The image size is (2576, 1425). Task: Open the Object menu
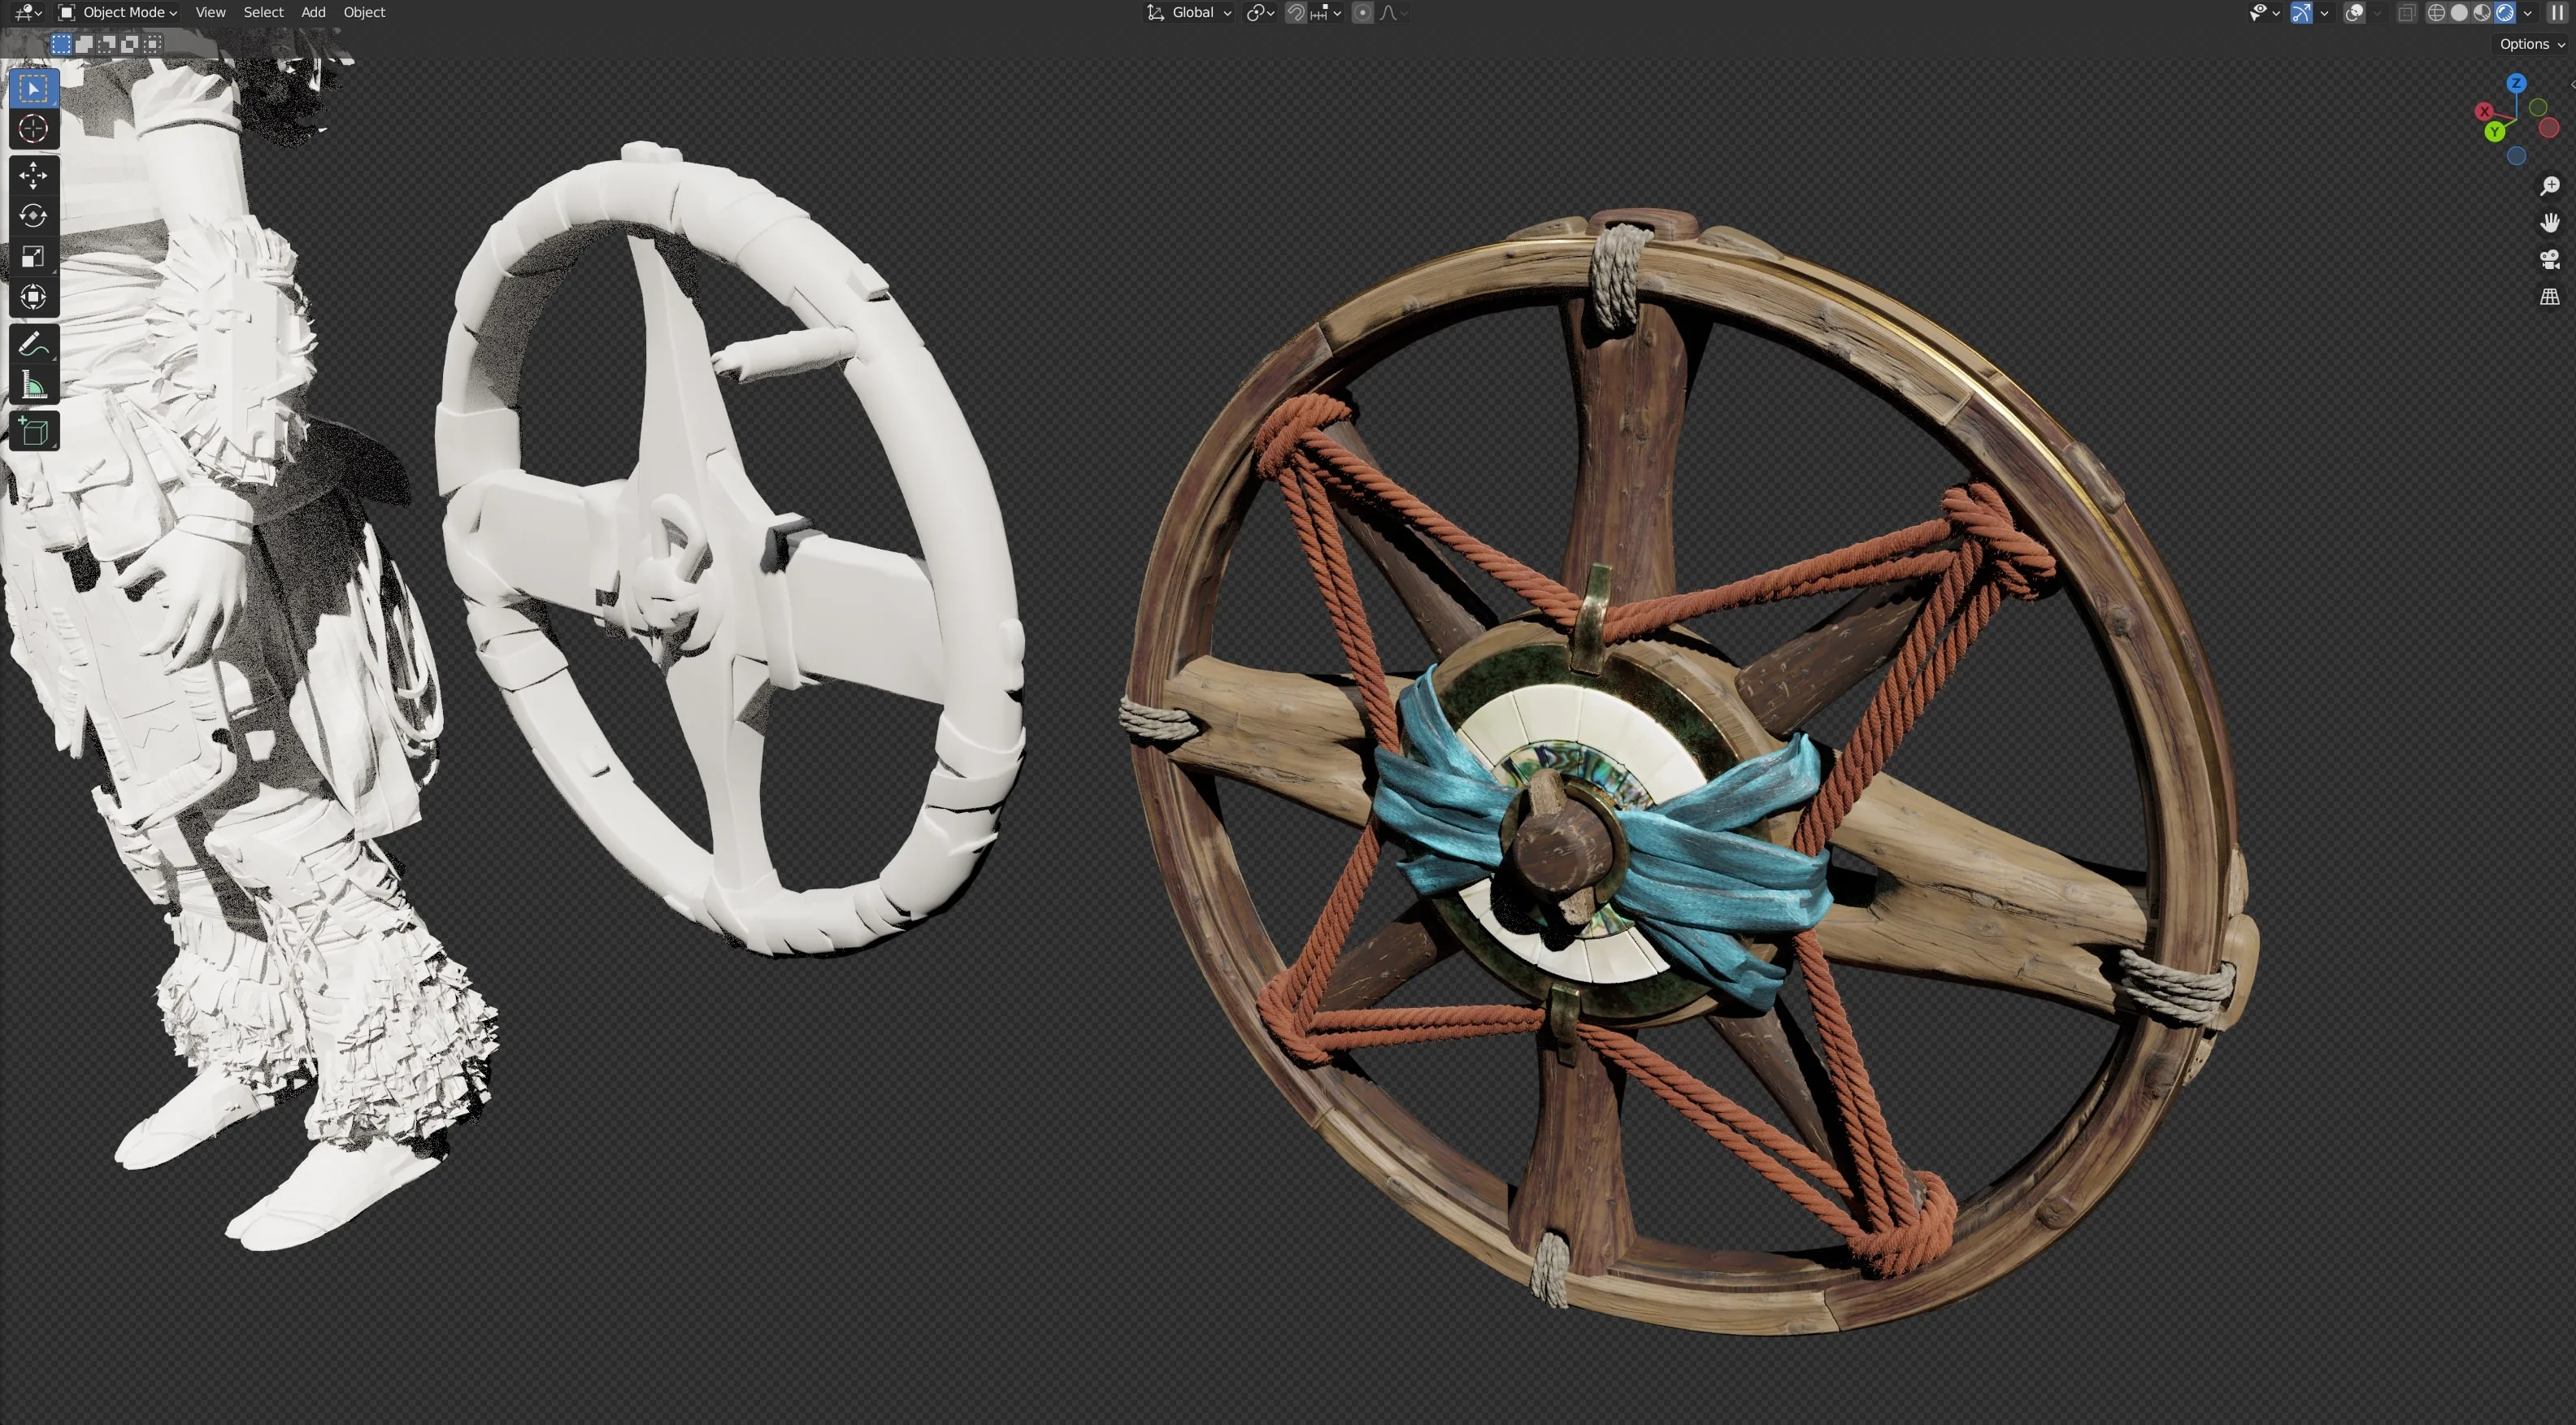coord(364,13)
